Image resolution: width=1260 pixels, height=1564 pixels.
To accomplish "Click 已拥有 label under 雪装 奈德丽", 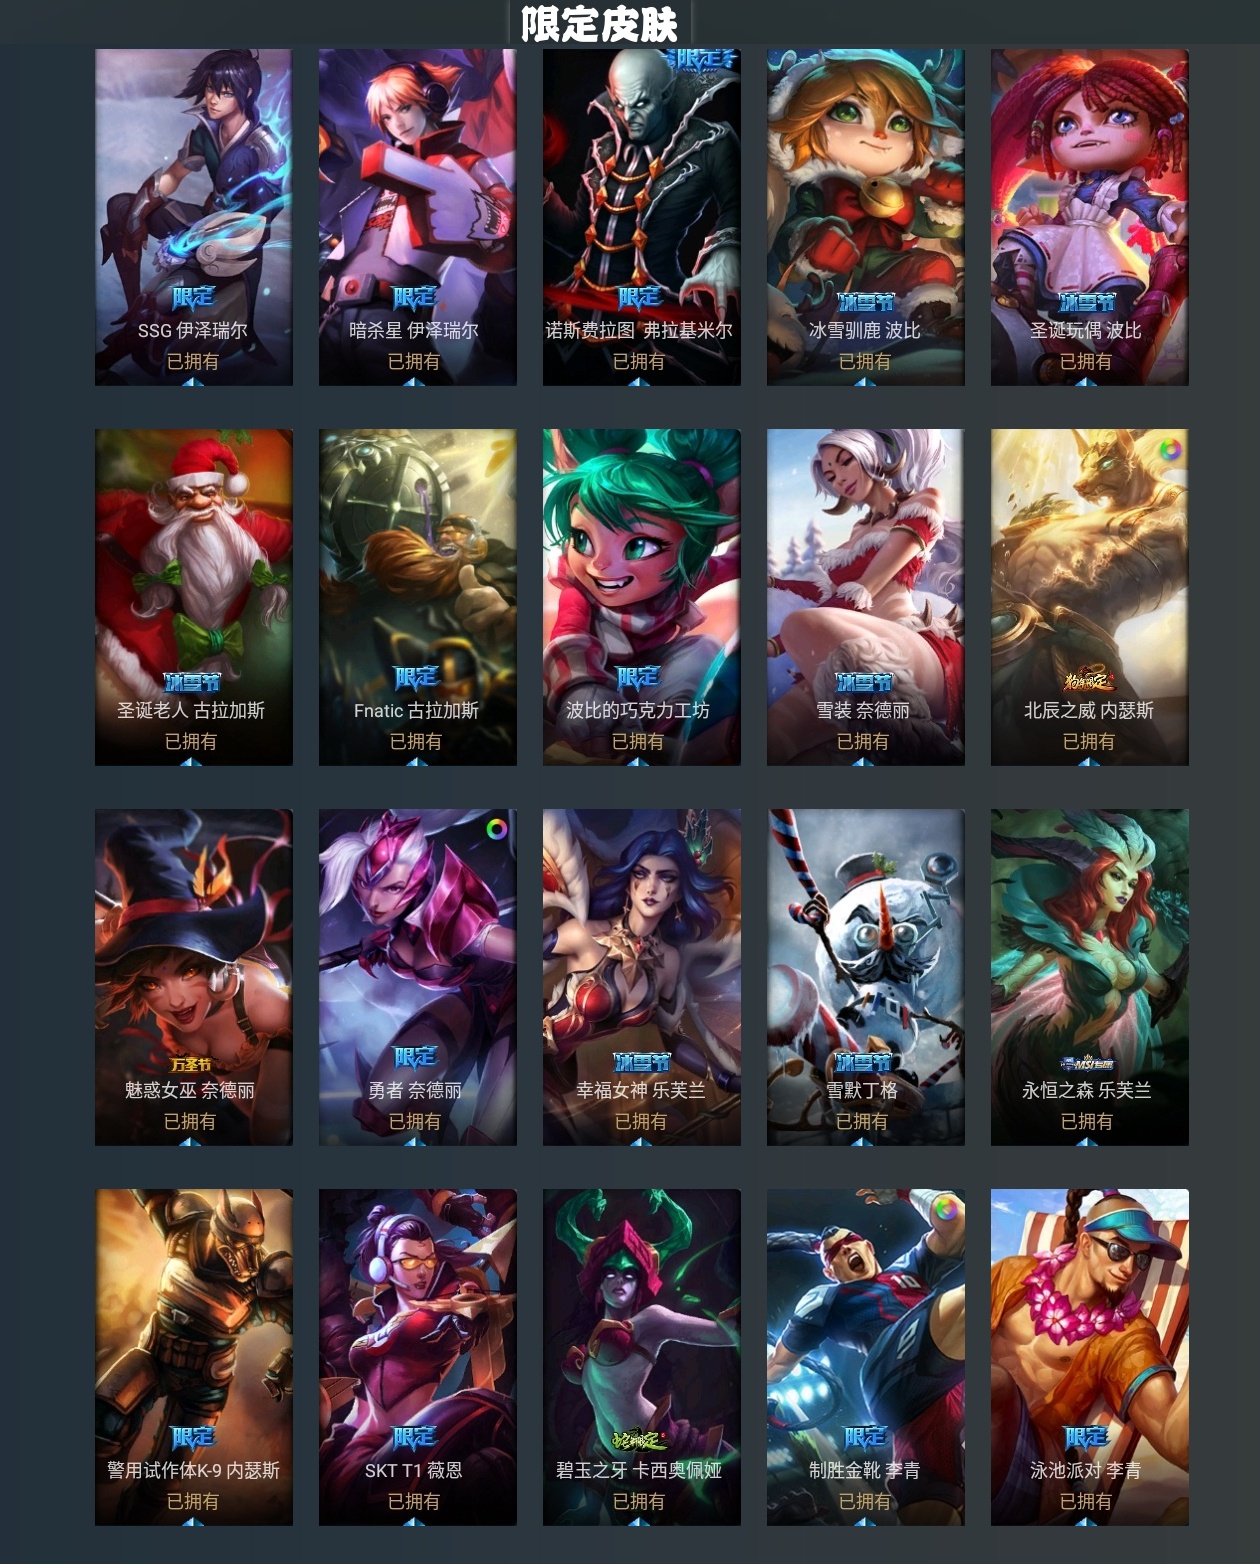I will [x=863, y=741].
